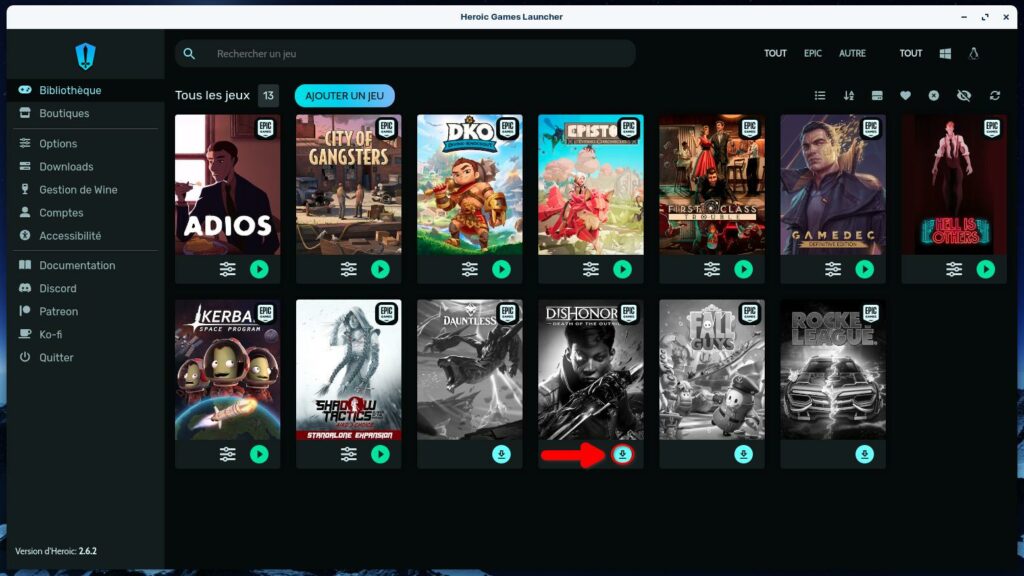Toggle favorites-only heart filter
This screenshot has height=576, width=1024.
905,96
